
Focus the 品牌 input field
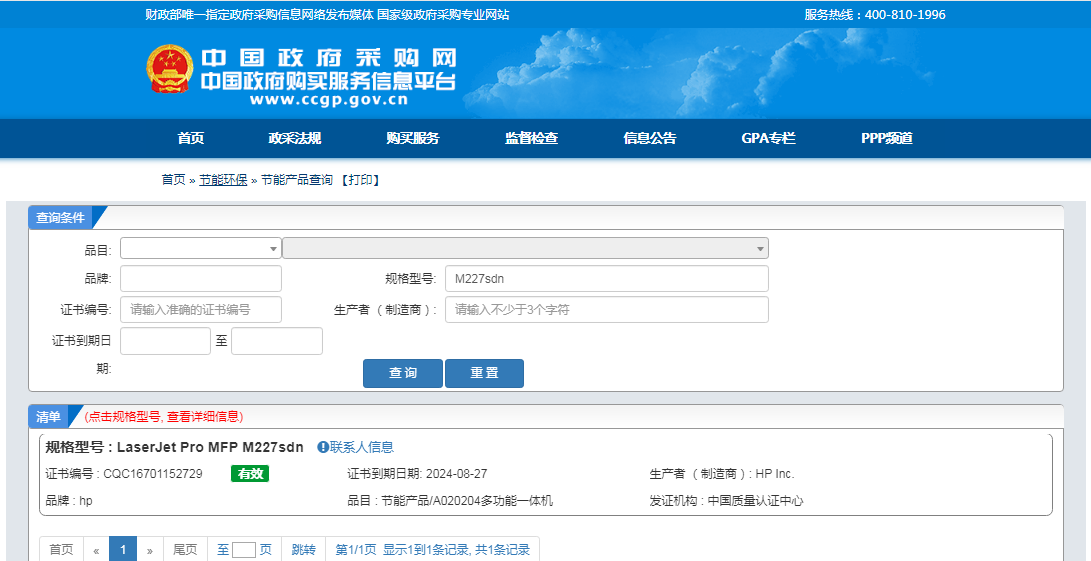click(x=200, y=278)
